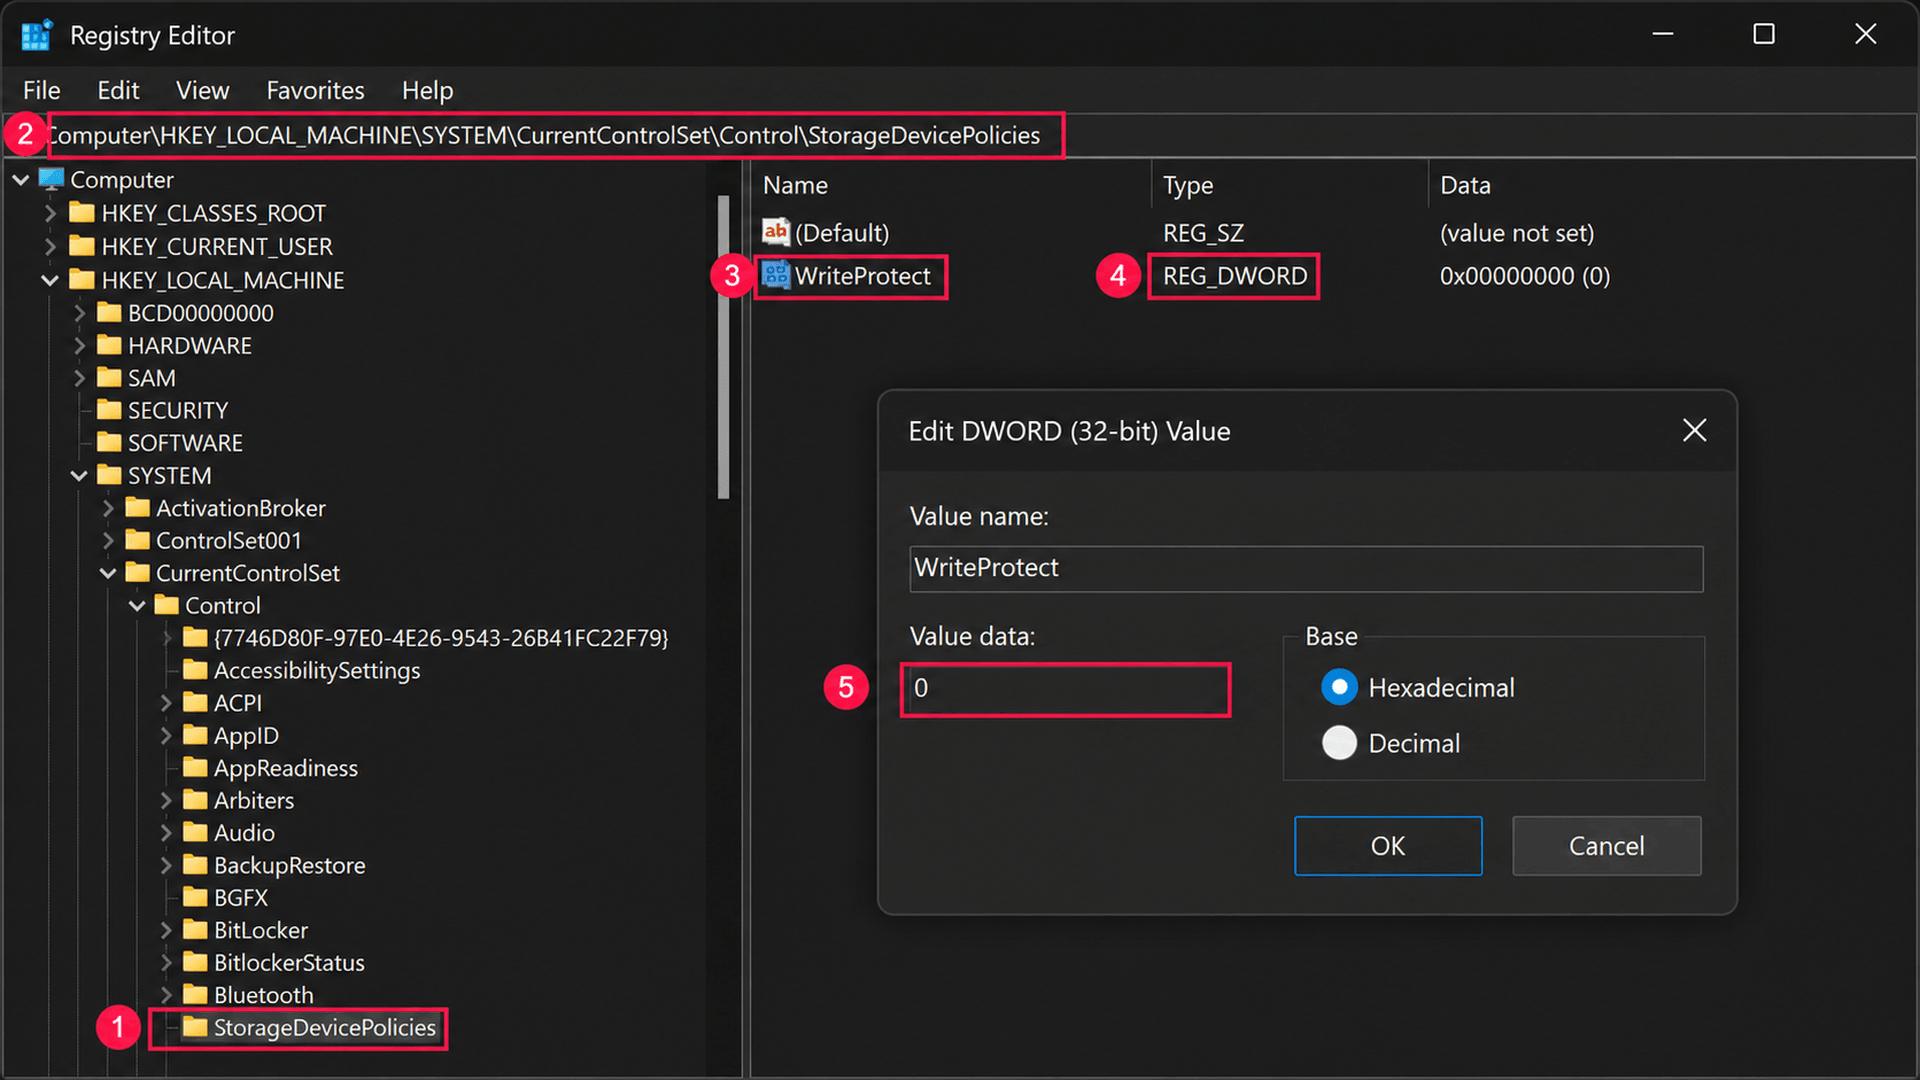Click the StorageDevicePolicies folder icon
The width and height of the screenshot is (1920, 1080).
click(195, 1027)
